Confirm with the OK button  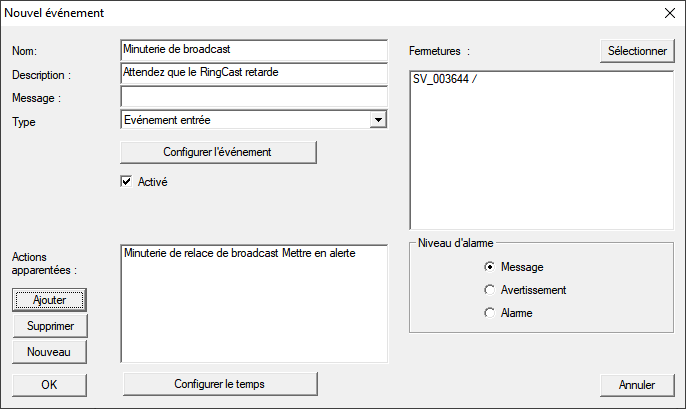pos(50,384)
